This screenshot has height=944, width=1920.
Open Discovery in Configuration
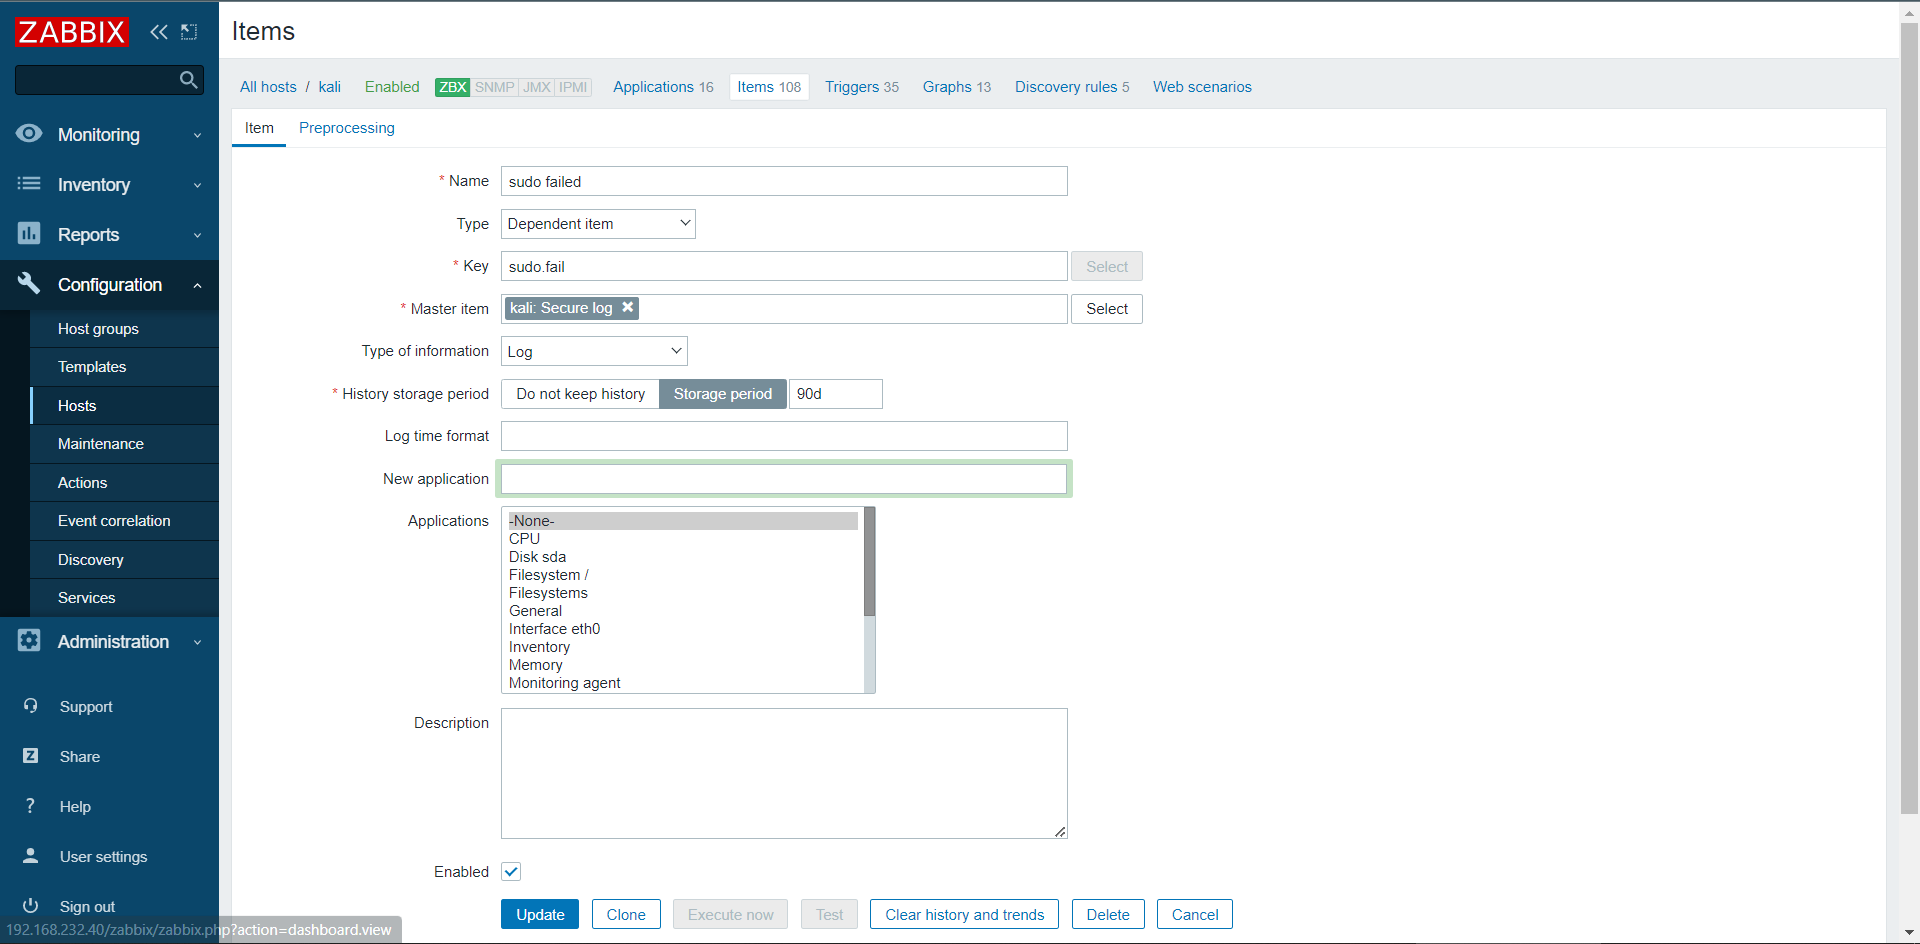coord(124,560)
